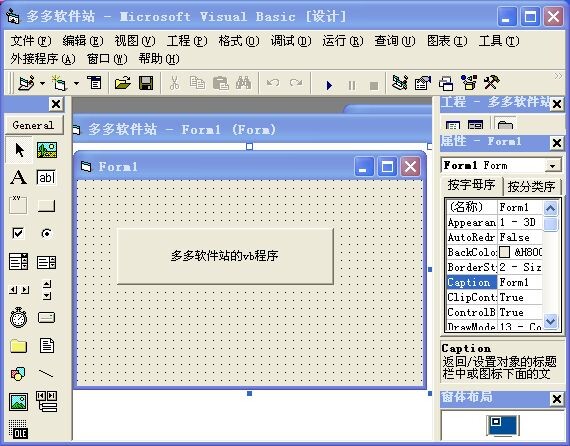Click the properties list scroll-up arrow
Screen dimensions: 570x446
[550, 209]
